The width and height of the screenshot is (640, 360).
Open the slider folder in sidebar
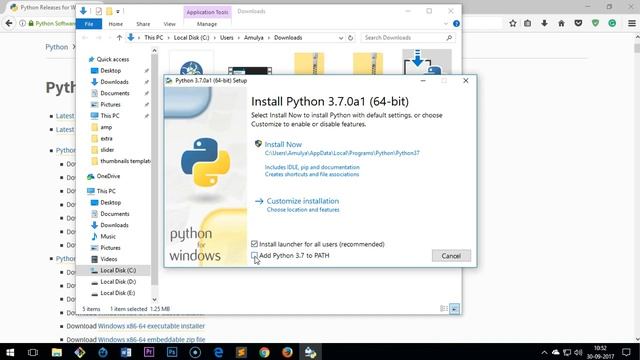click(x=107, y=150)
